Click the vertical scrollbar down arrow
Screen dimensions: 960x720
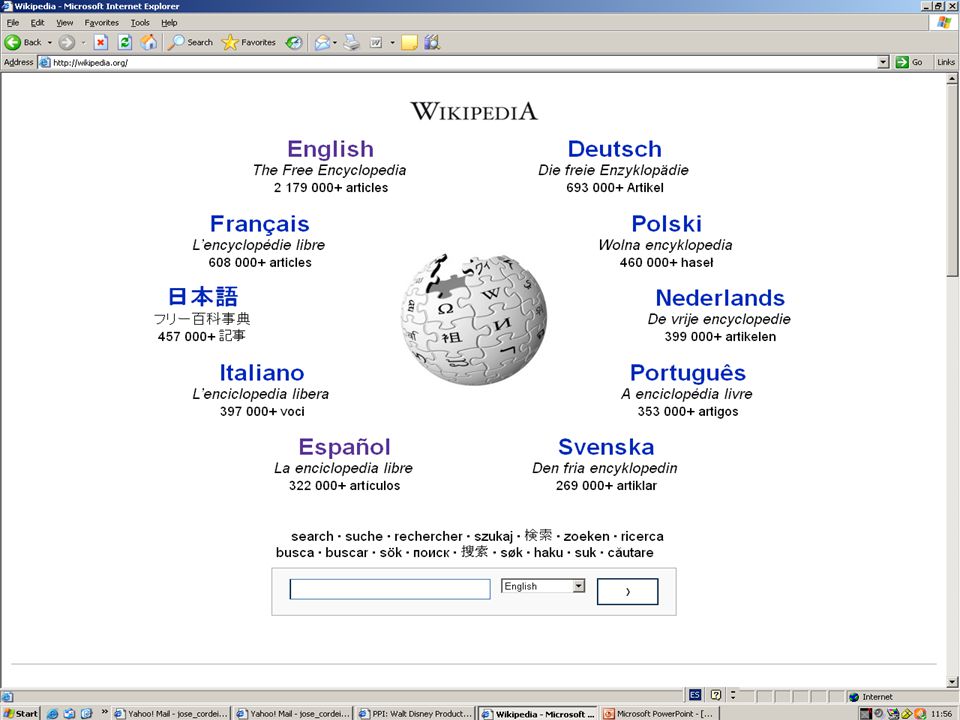pos(952,681)
